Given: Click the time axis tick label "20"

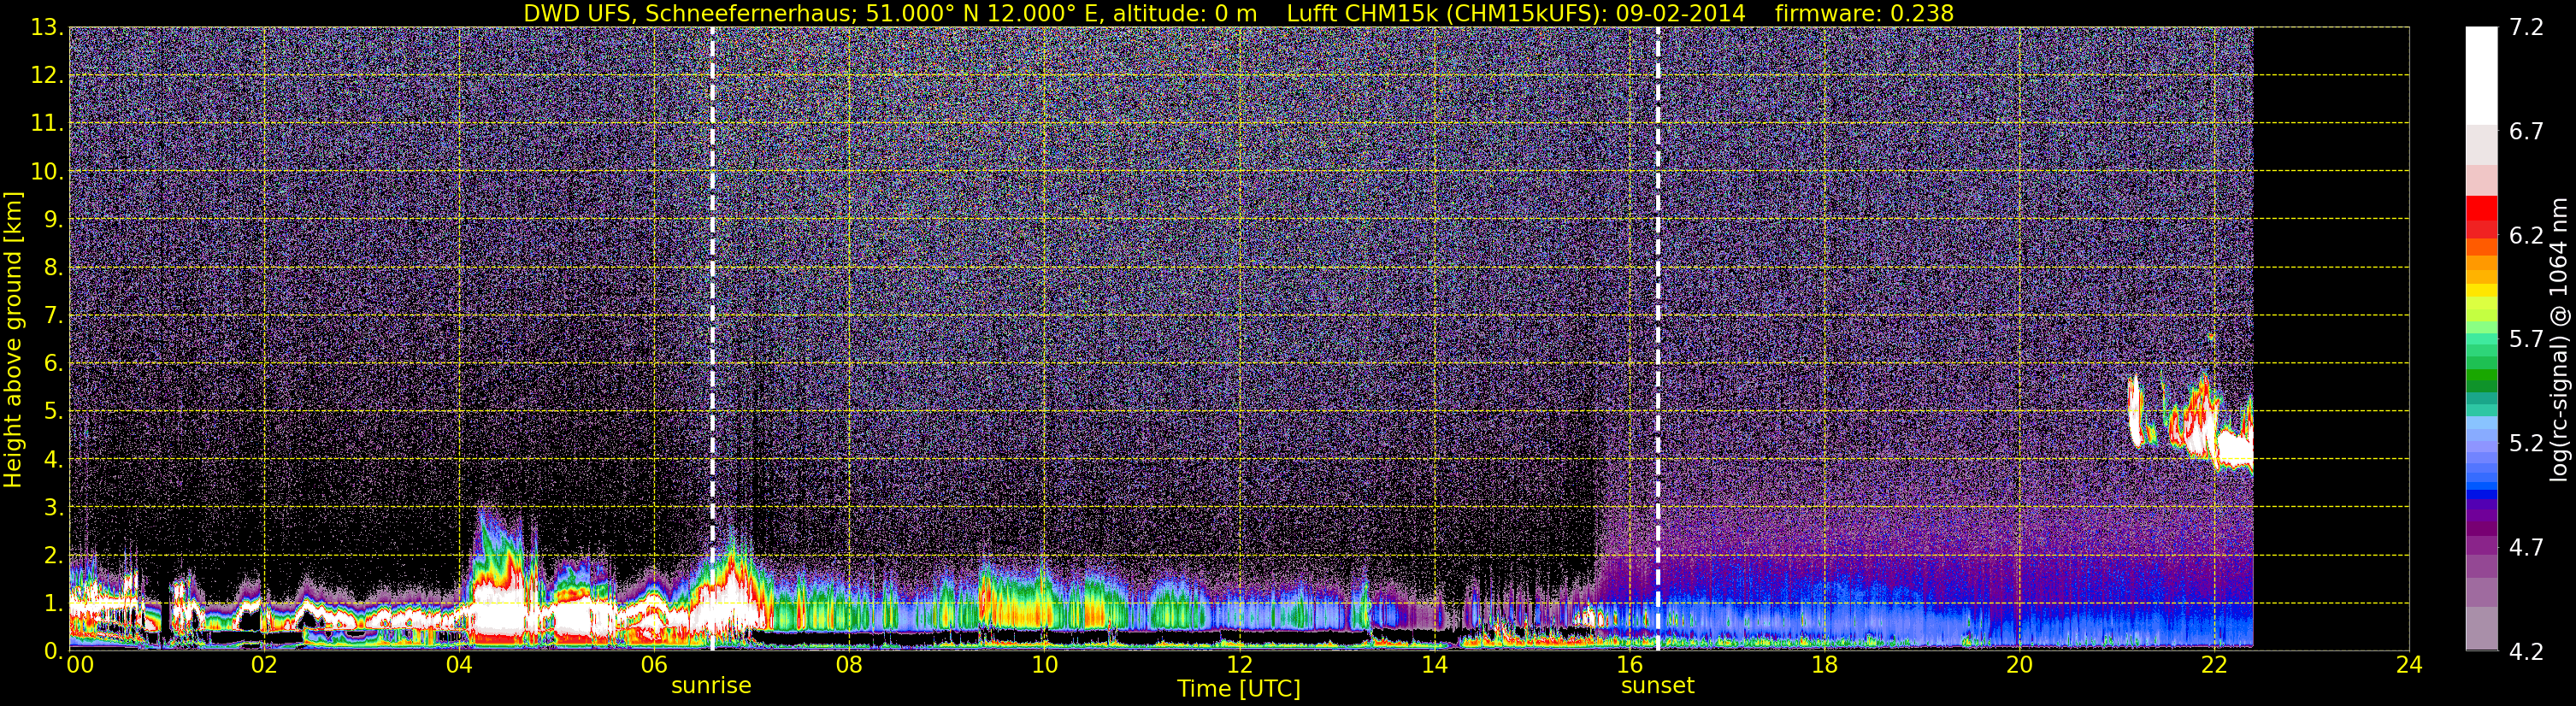Looking at the screenshot, I should (2019, 666).
